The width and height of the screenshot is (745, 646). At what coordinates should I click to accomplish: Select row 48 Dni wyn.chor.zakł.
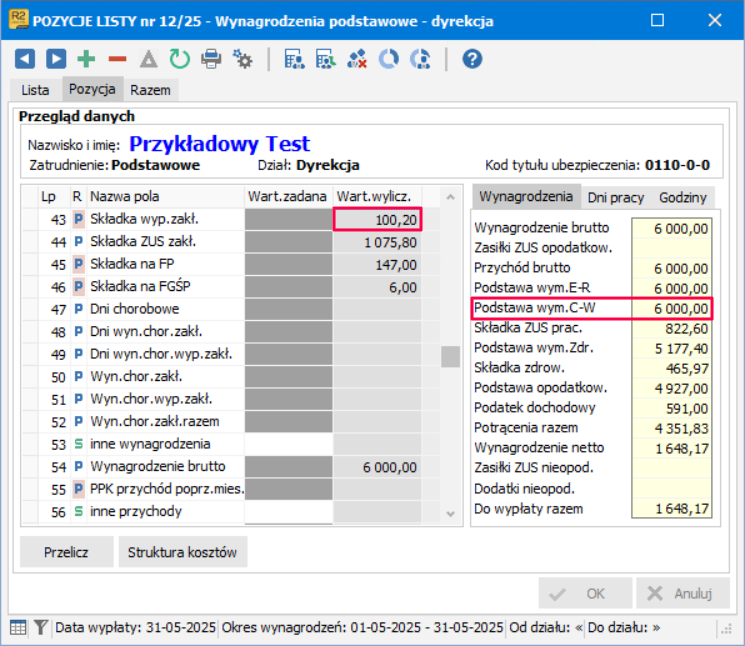(229, 332)
